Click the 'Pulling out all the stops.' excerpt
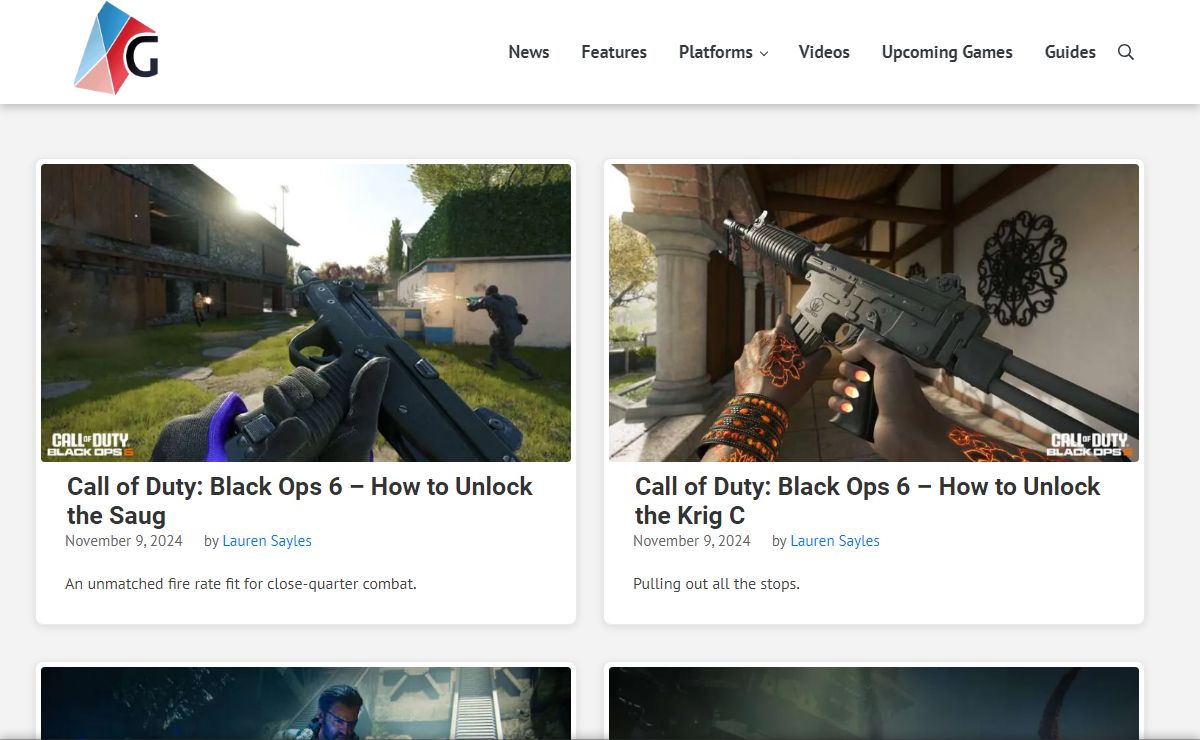1200x740 pixels. tap(716, 584)
